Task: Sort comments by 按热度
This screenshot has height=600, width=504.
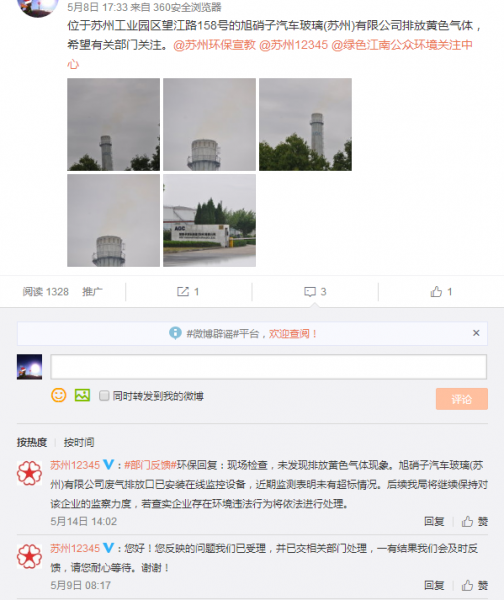Action: tap(32, 442)
